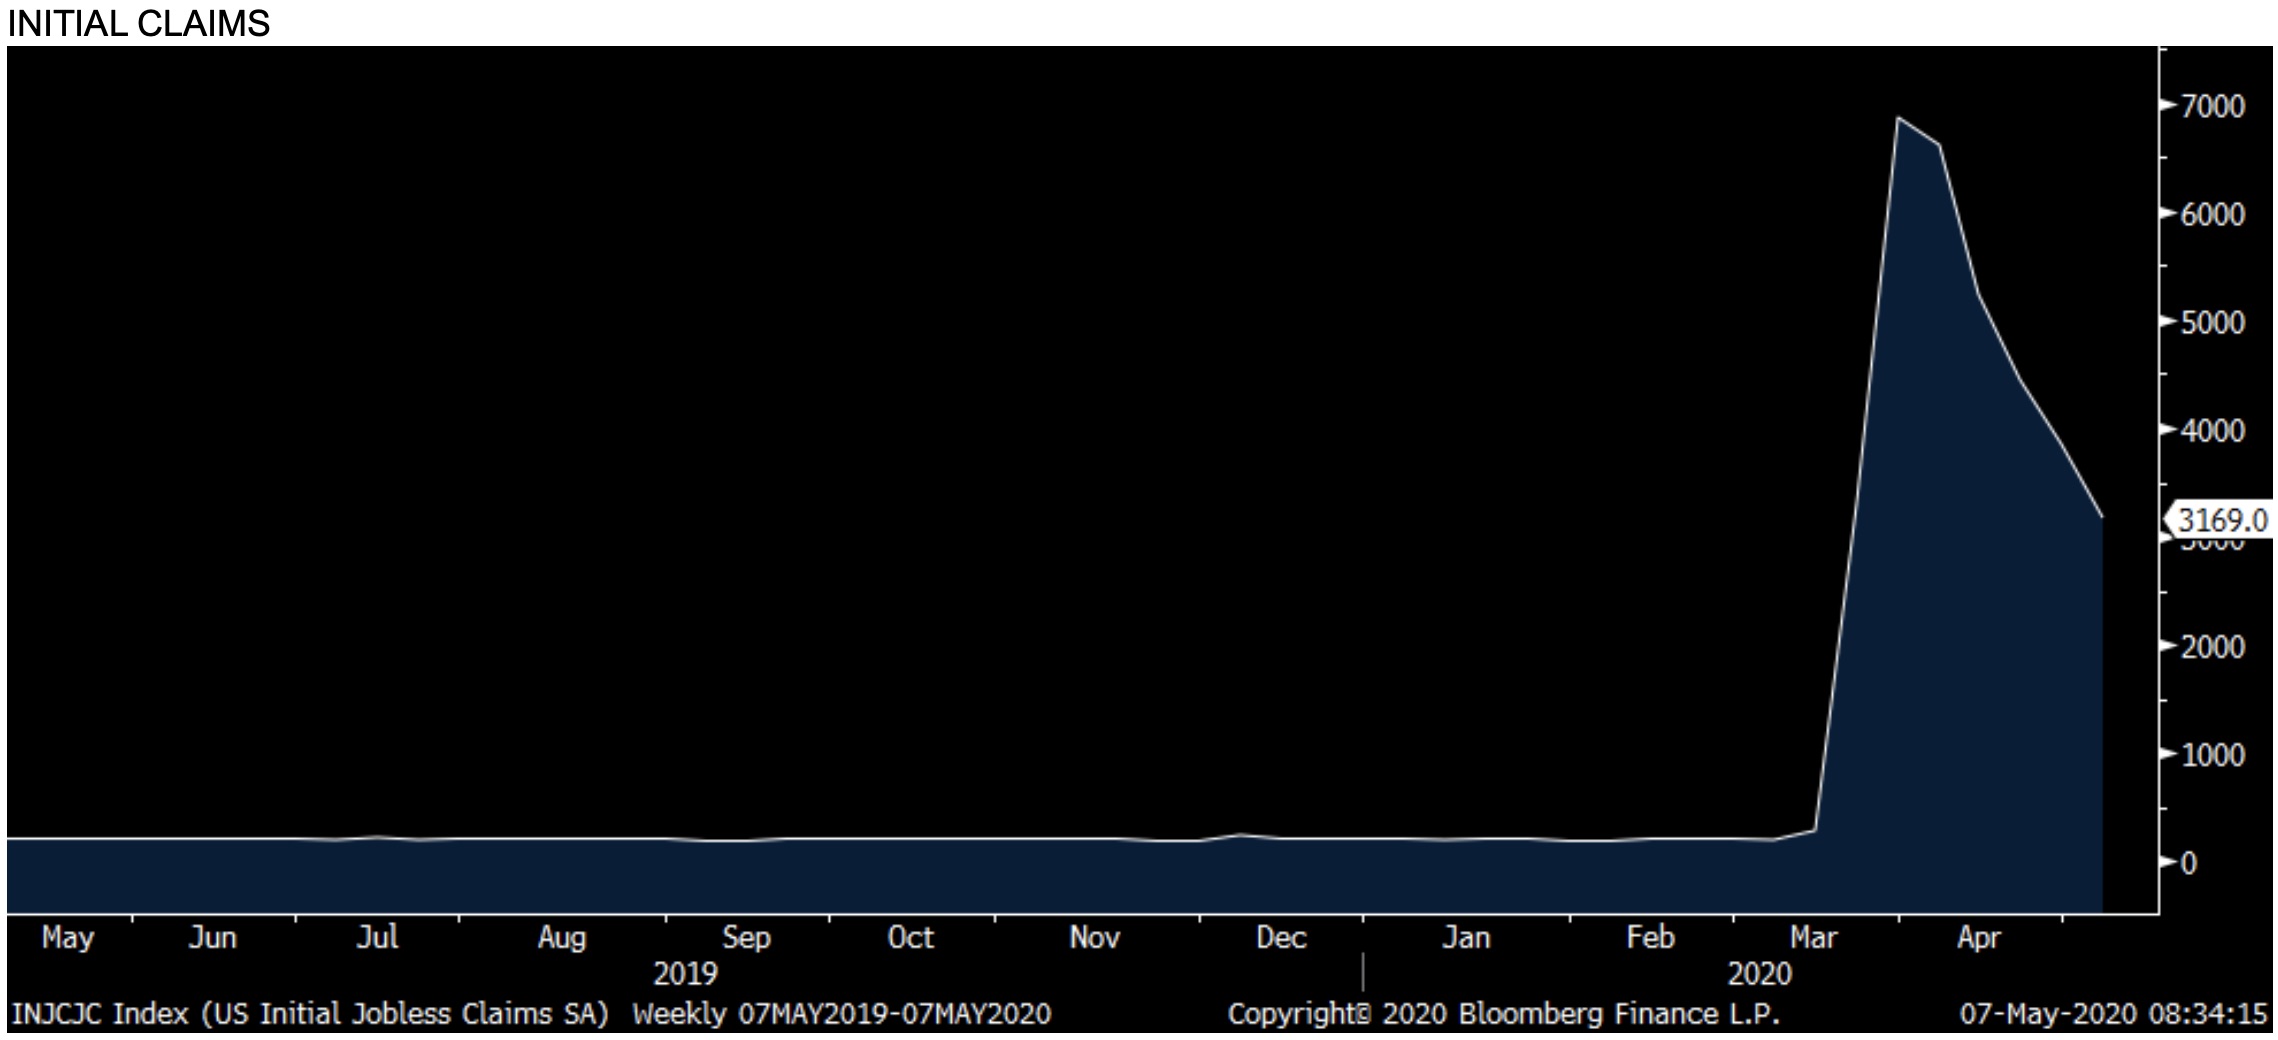
Task: Select the Weekly 07MAY2019-07MAY2020 date range text
Action: (842, 1014)
